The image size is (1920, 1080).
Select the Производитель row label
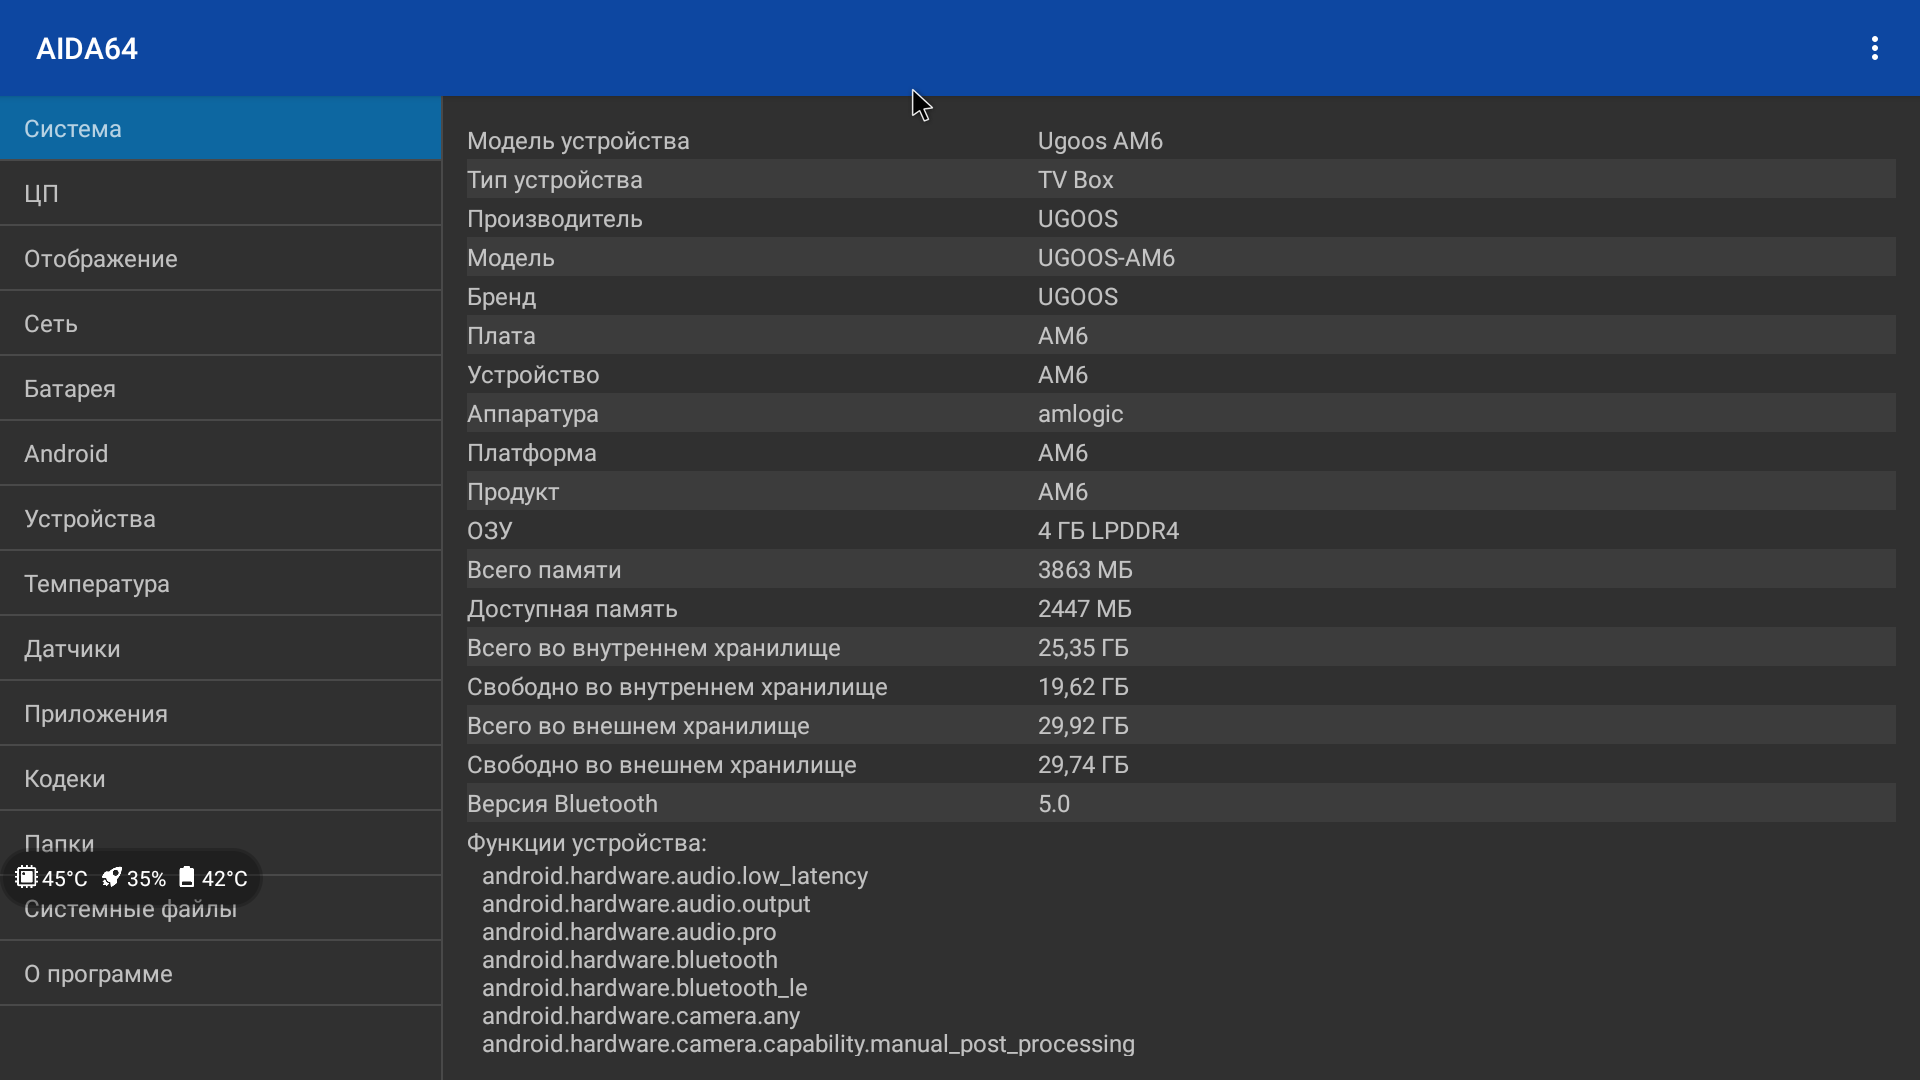point(555,219)
